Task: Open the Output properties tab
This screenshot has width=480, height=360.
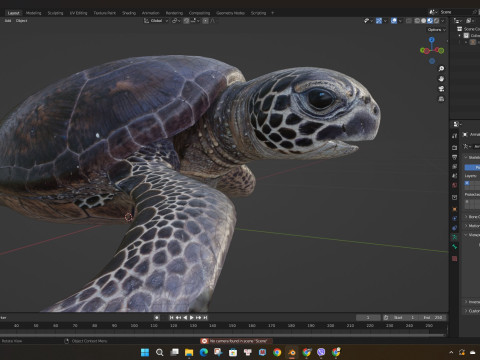Action: pos(455,157)
